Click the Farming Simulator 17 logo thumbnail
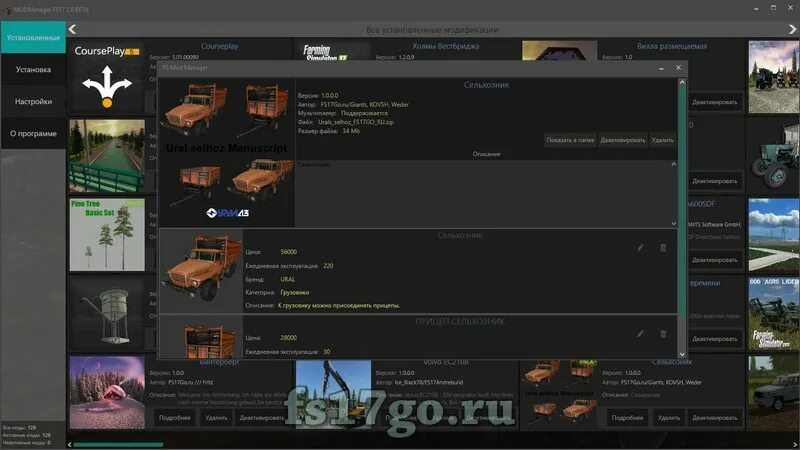The image size is (800, 450). pyautogui.click(x=333, y=52)
